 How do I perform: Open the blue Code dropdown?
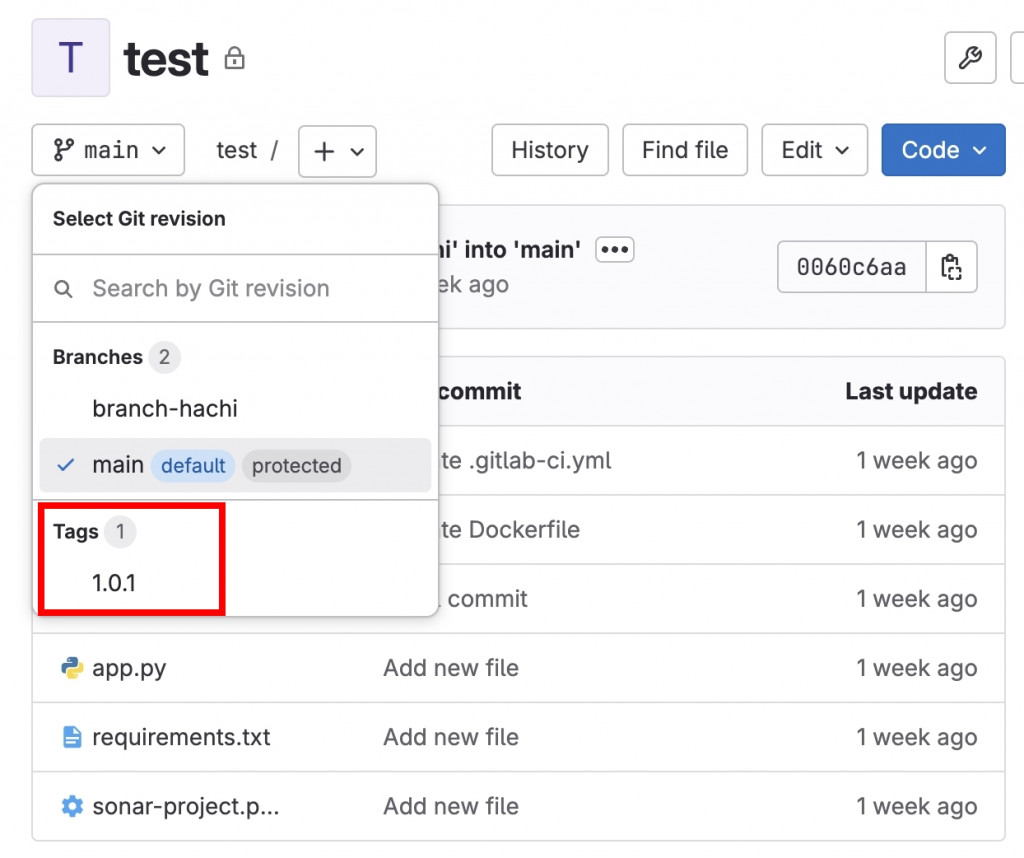(943, 150)
